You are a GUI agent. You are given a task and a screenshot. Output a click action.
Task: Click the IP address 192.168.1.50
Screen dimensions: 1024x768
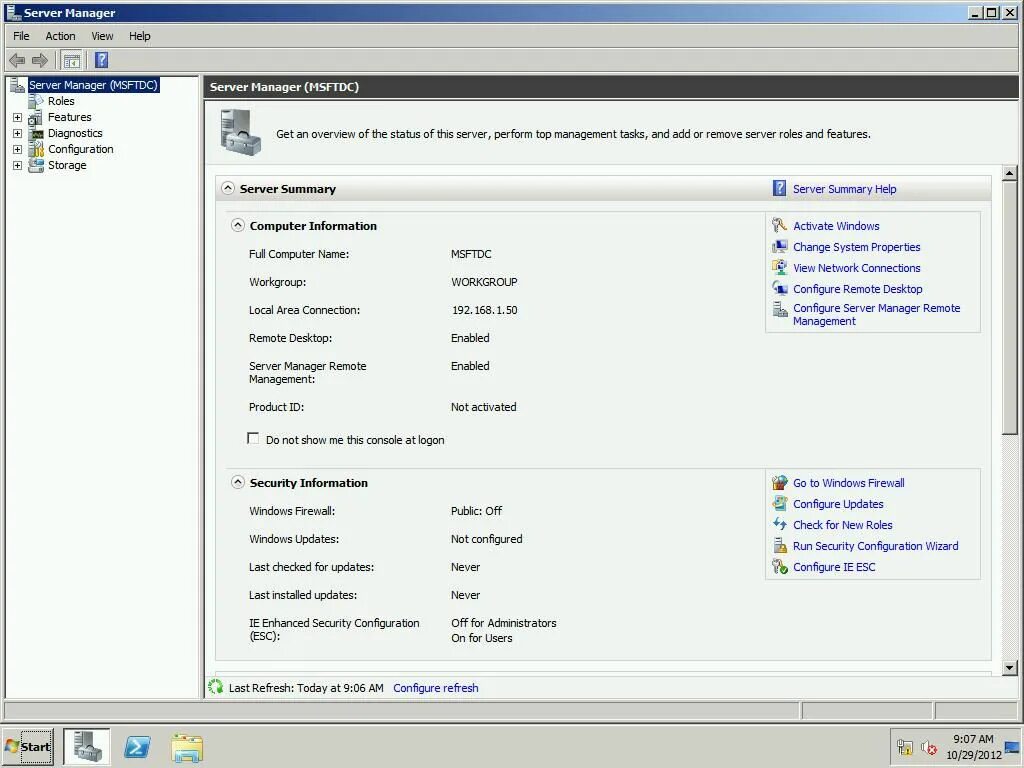(x=484, y=310)
